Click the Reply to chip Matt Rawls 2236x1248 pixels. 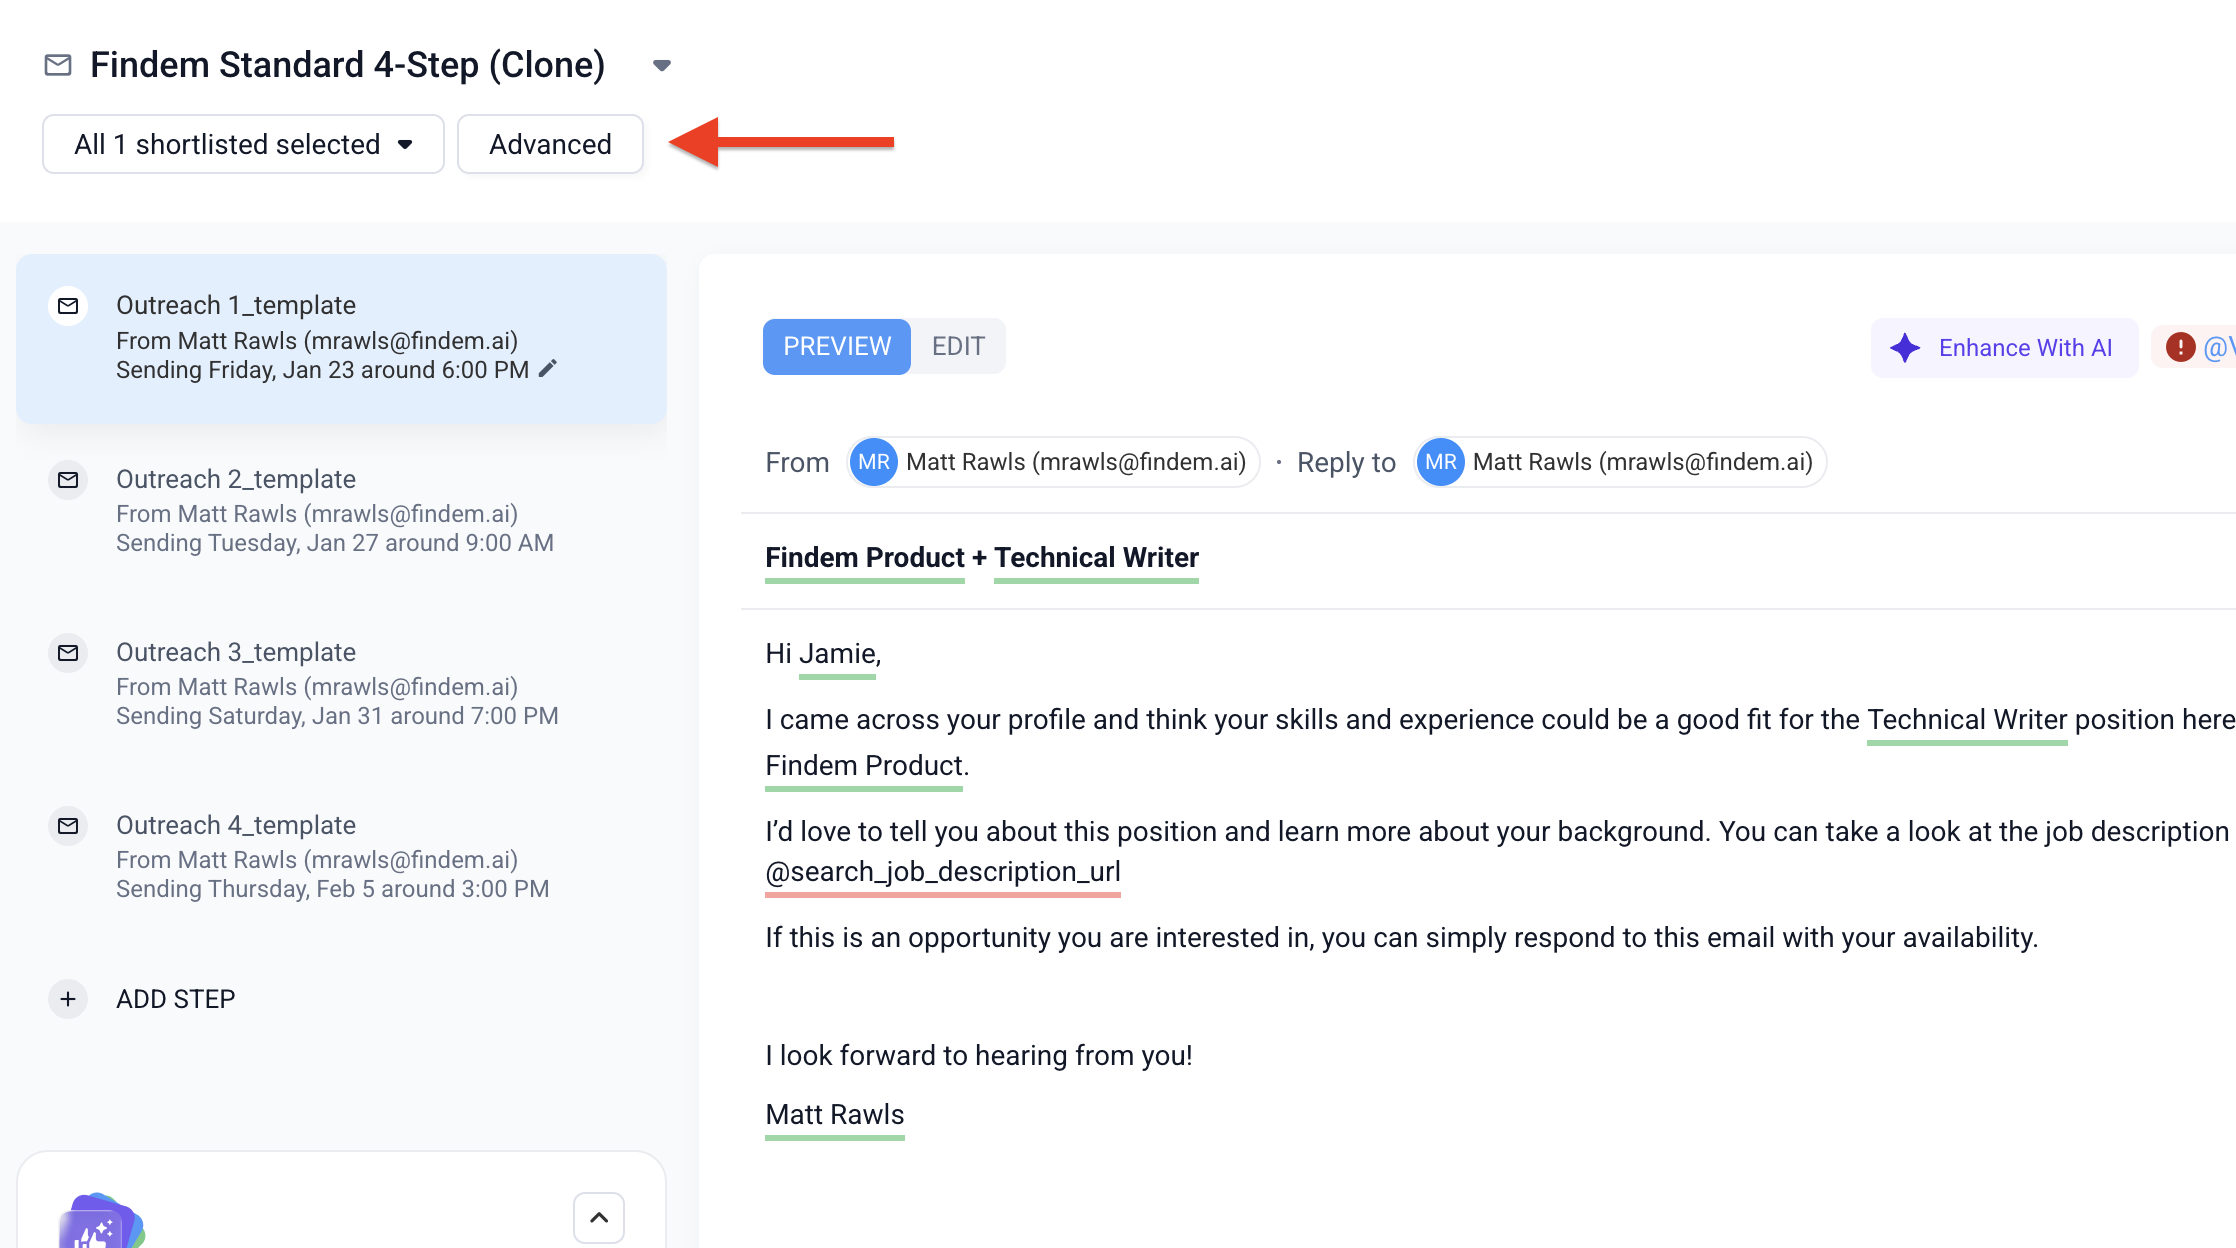1621,462
